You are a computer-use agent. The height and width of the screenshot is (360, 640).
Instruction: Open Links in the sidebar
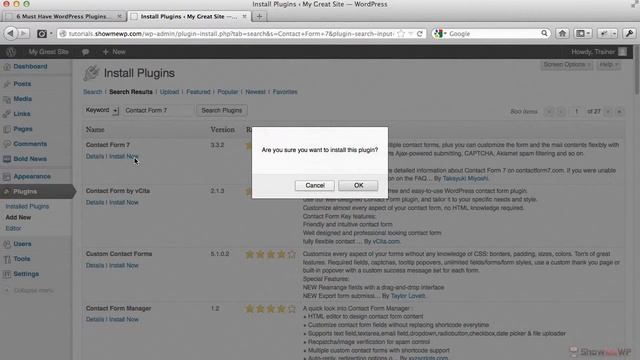click(x=22, y=114)
